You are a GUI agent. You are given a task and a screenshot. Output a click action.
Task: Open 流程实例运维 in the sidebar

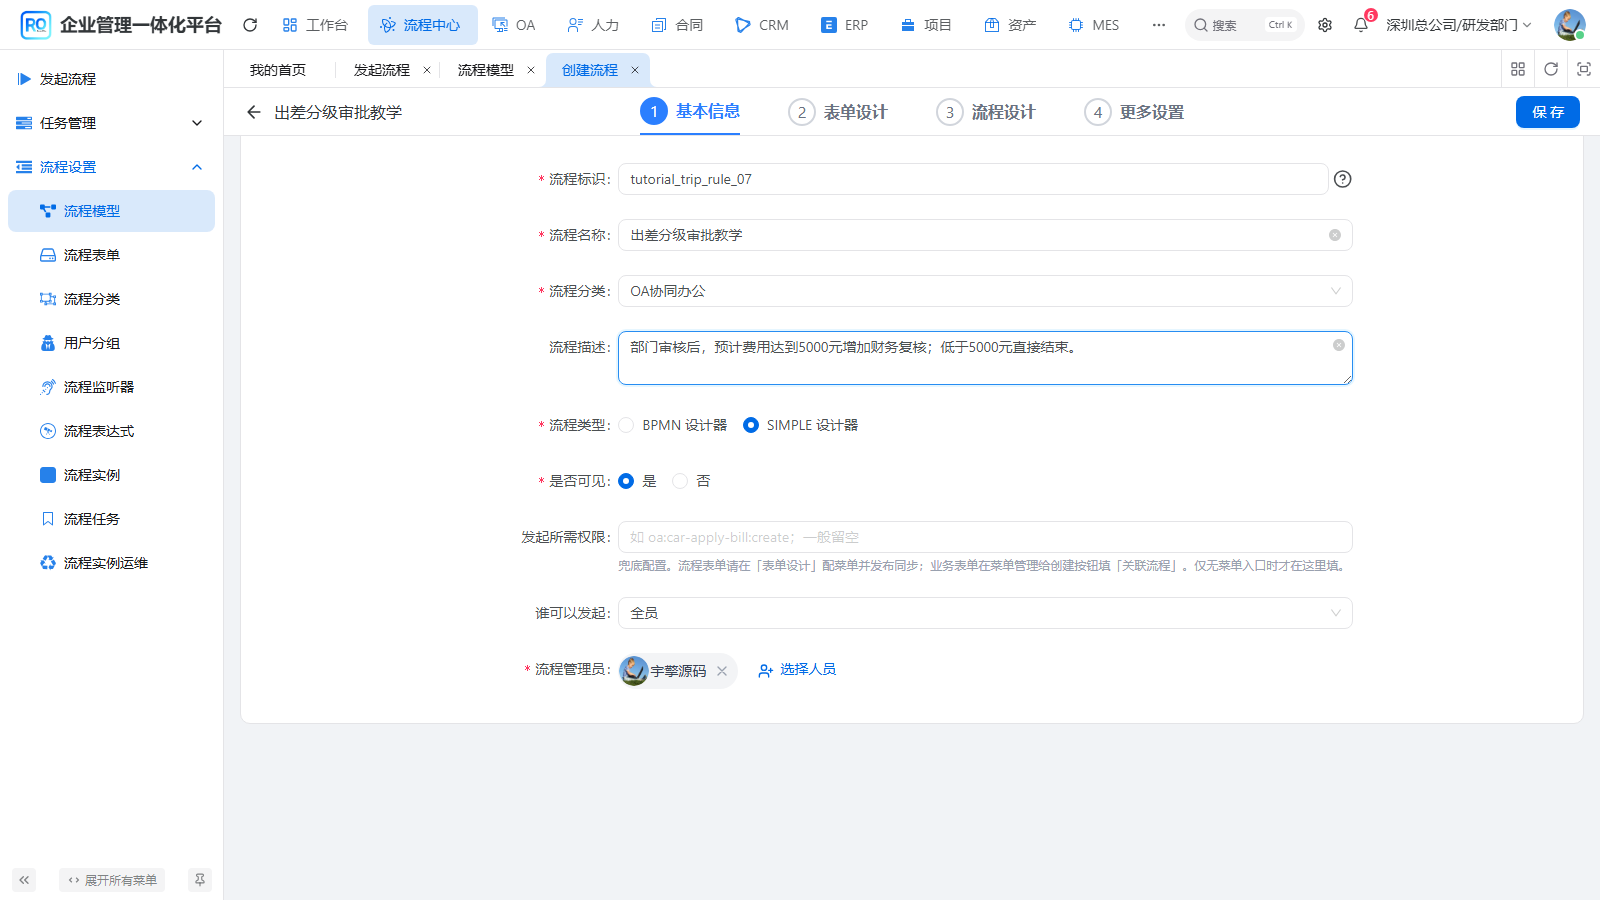click(111, 563)
